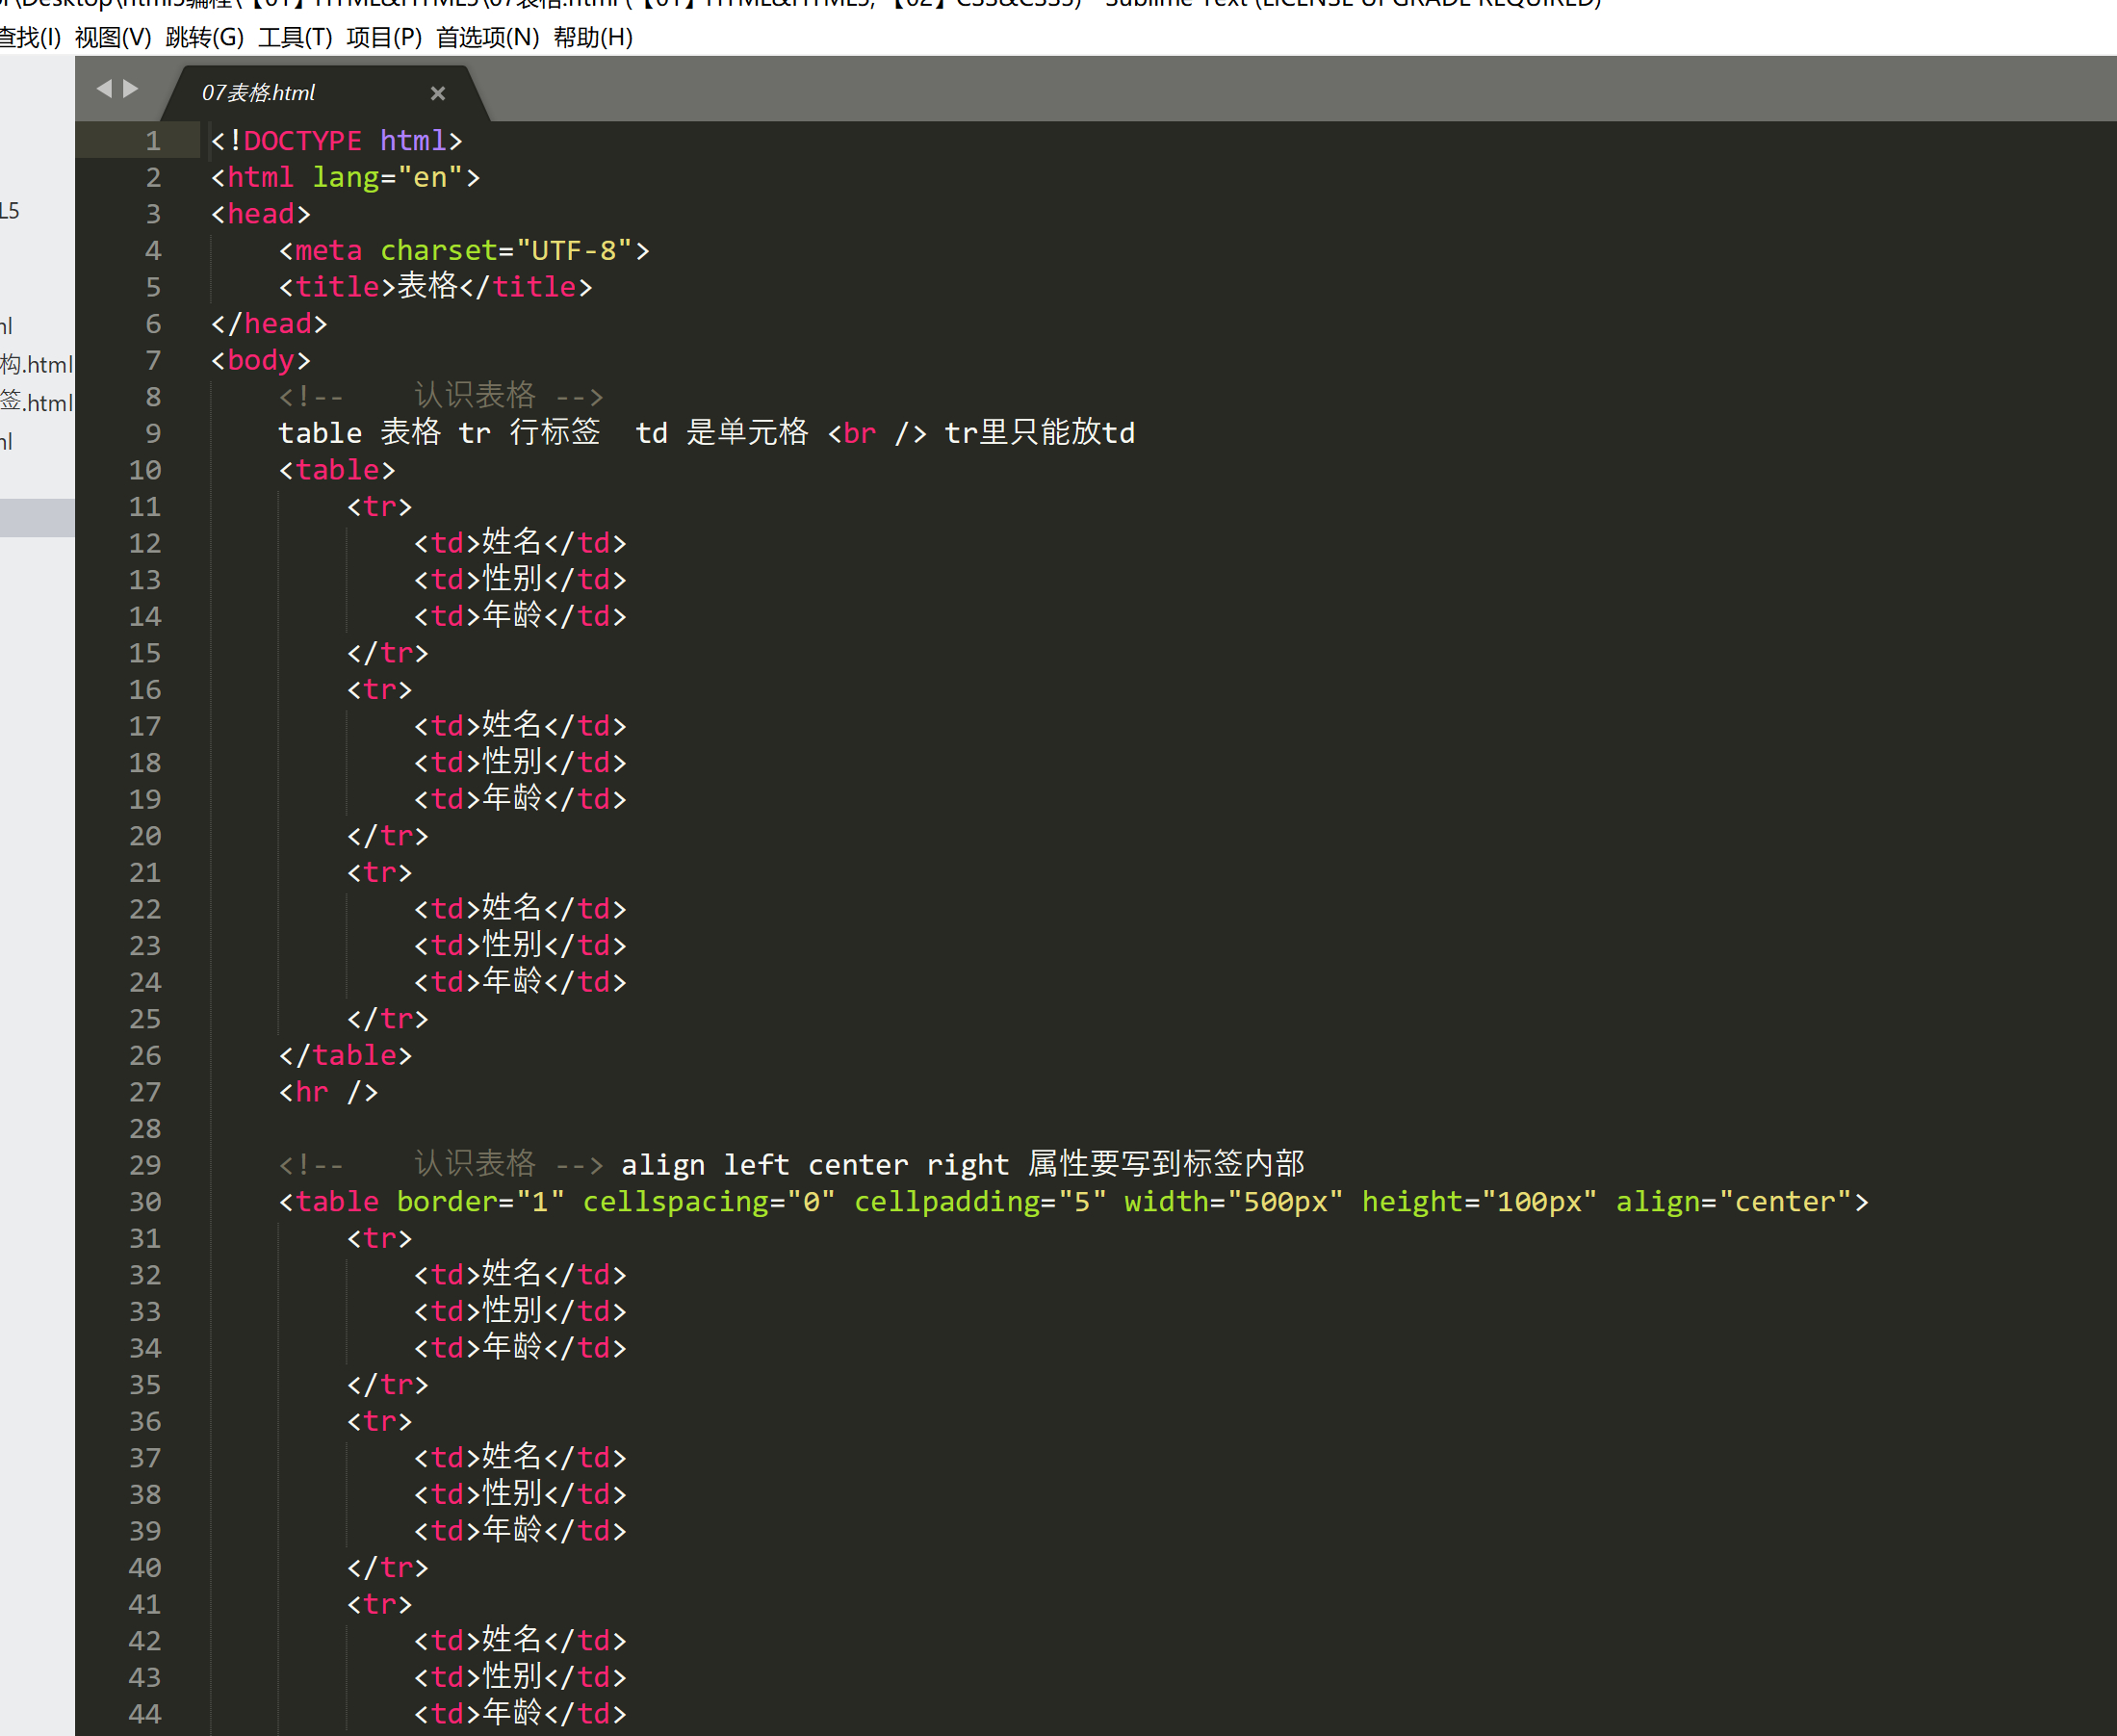Open the 项目(P) menu

point(384,38)
